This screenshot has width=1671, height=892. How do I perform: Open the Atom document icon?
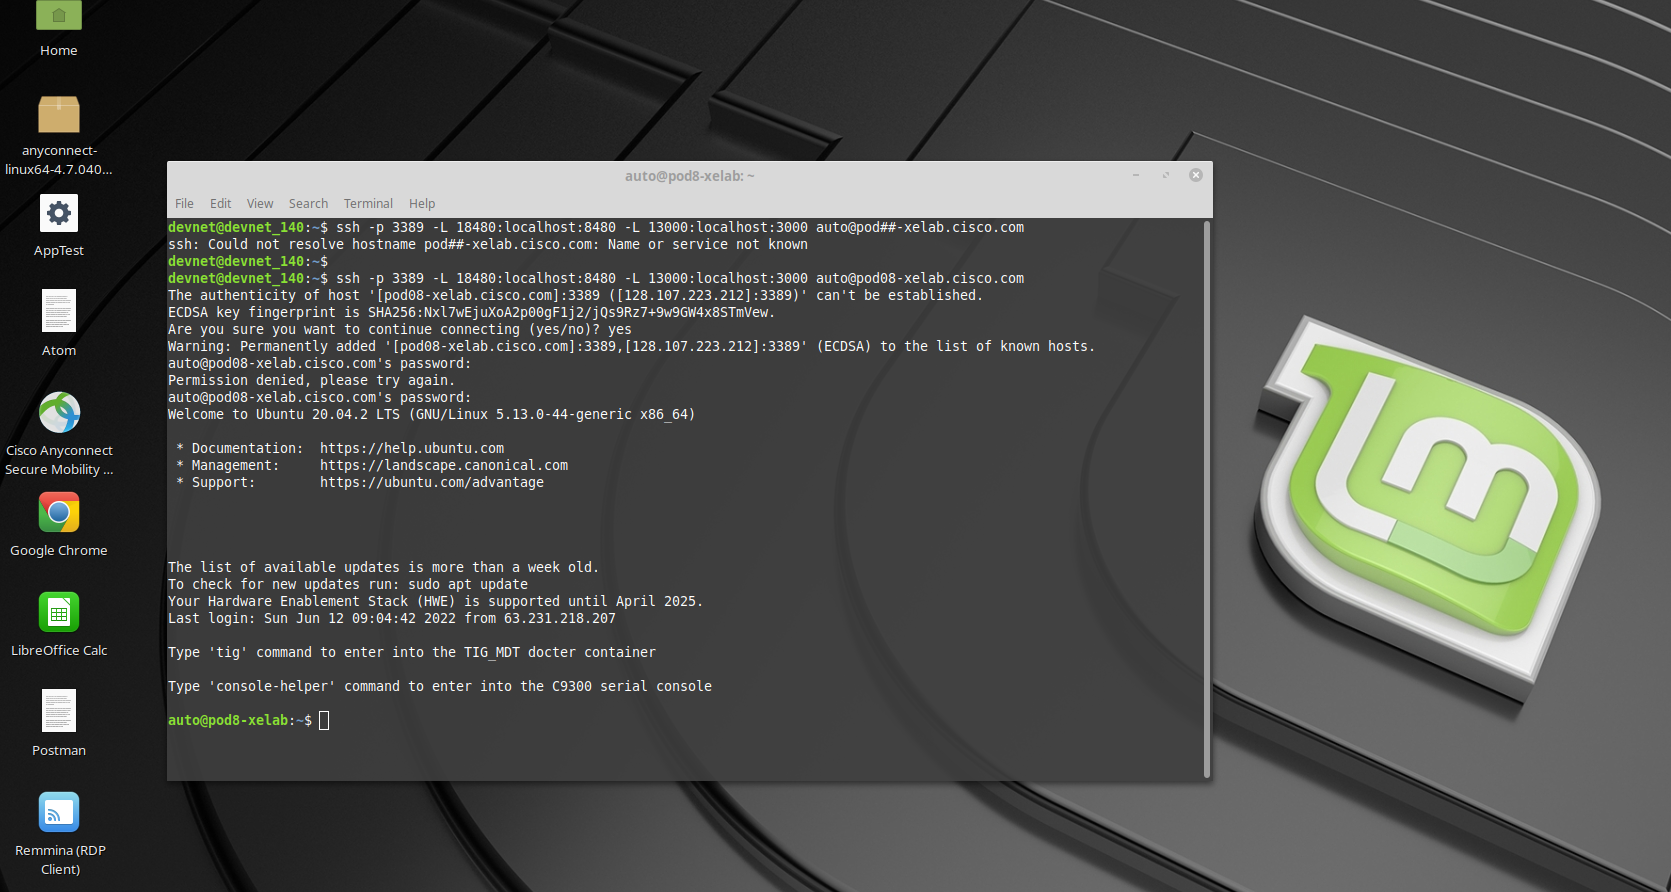point(58,311)
